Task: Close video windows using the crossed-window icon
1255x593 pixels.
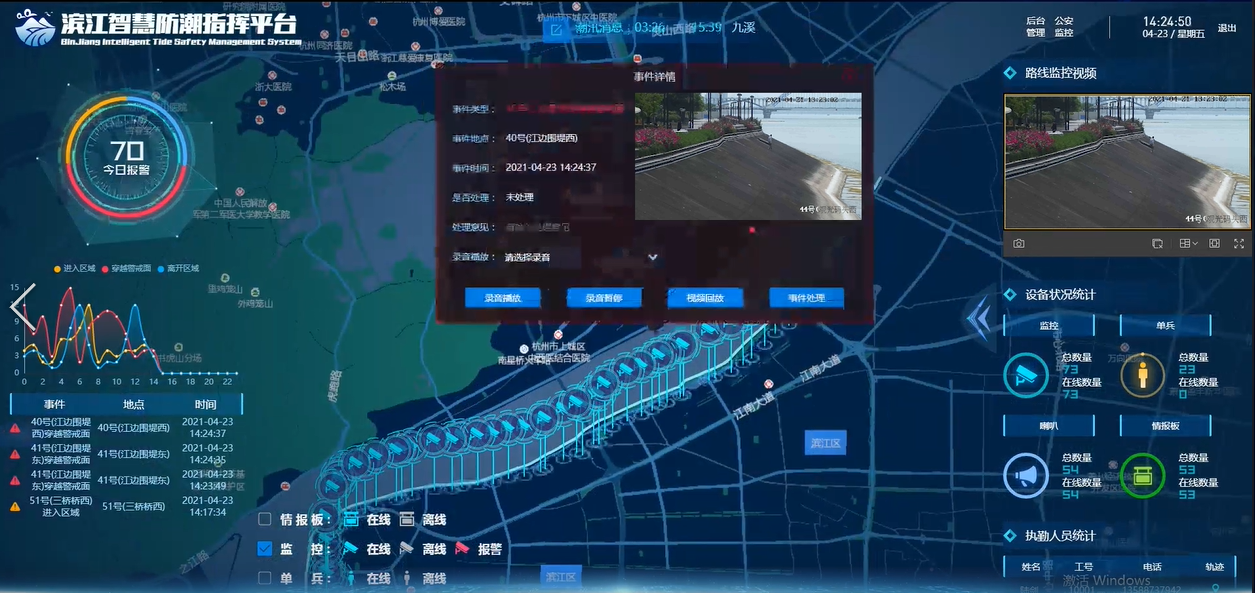Action: click(x=1157, y=243)
